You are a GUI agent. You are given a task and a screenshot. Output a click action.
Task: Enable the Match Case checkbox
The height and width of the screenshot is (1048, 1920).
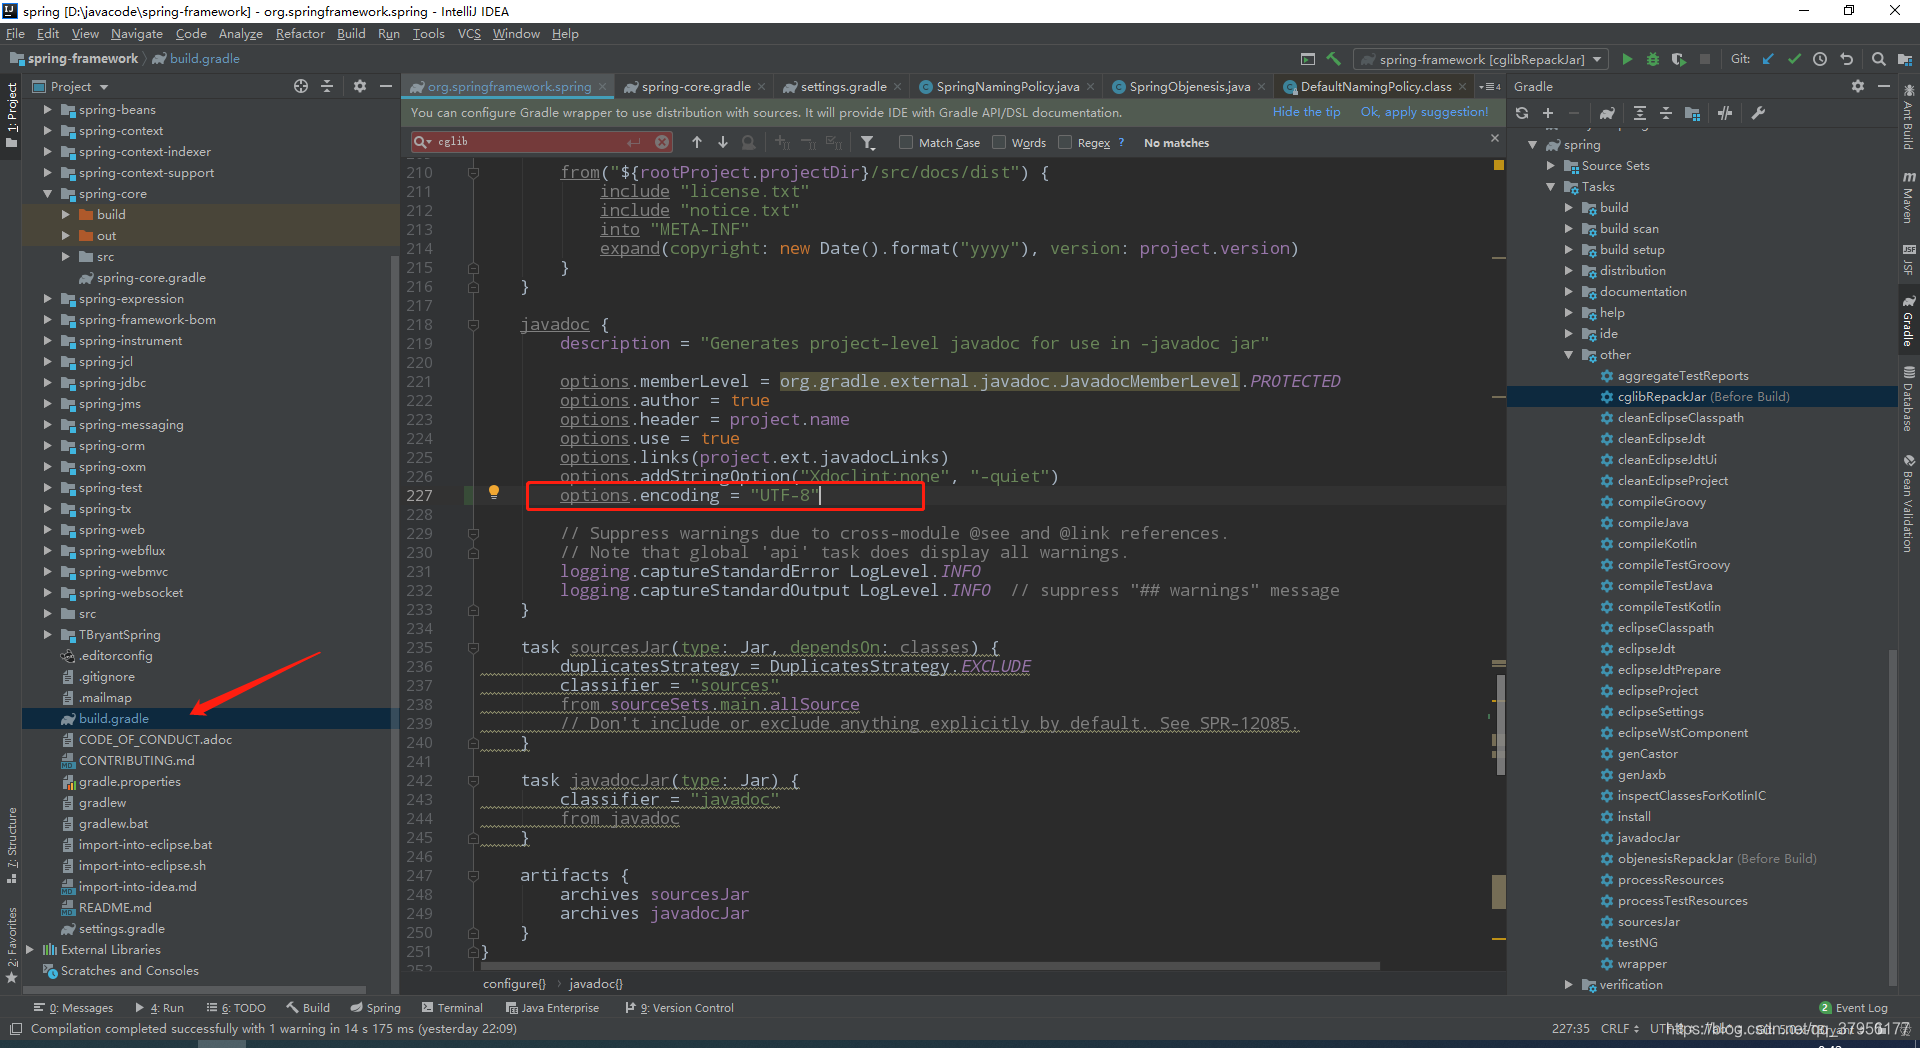point(906,142)
